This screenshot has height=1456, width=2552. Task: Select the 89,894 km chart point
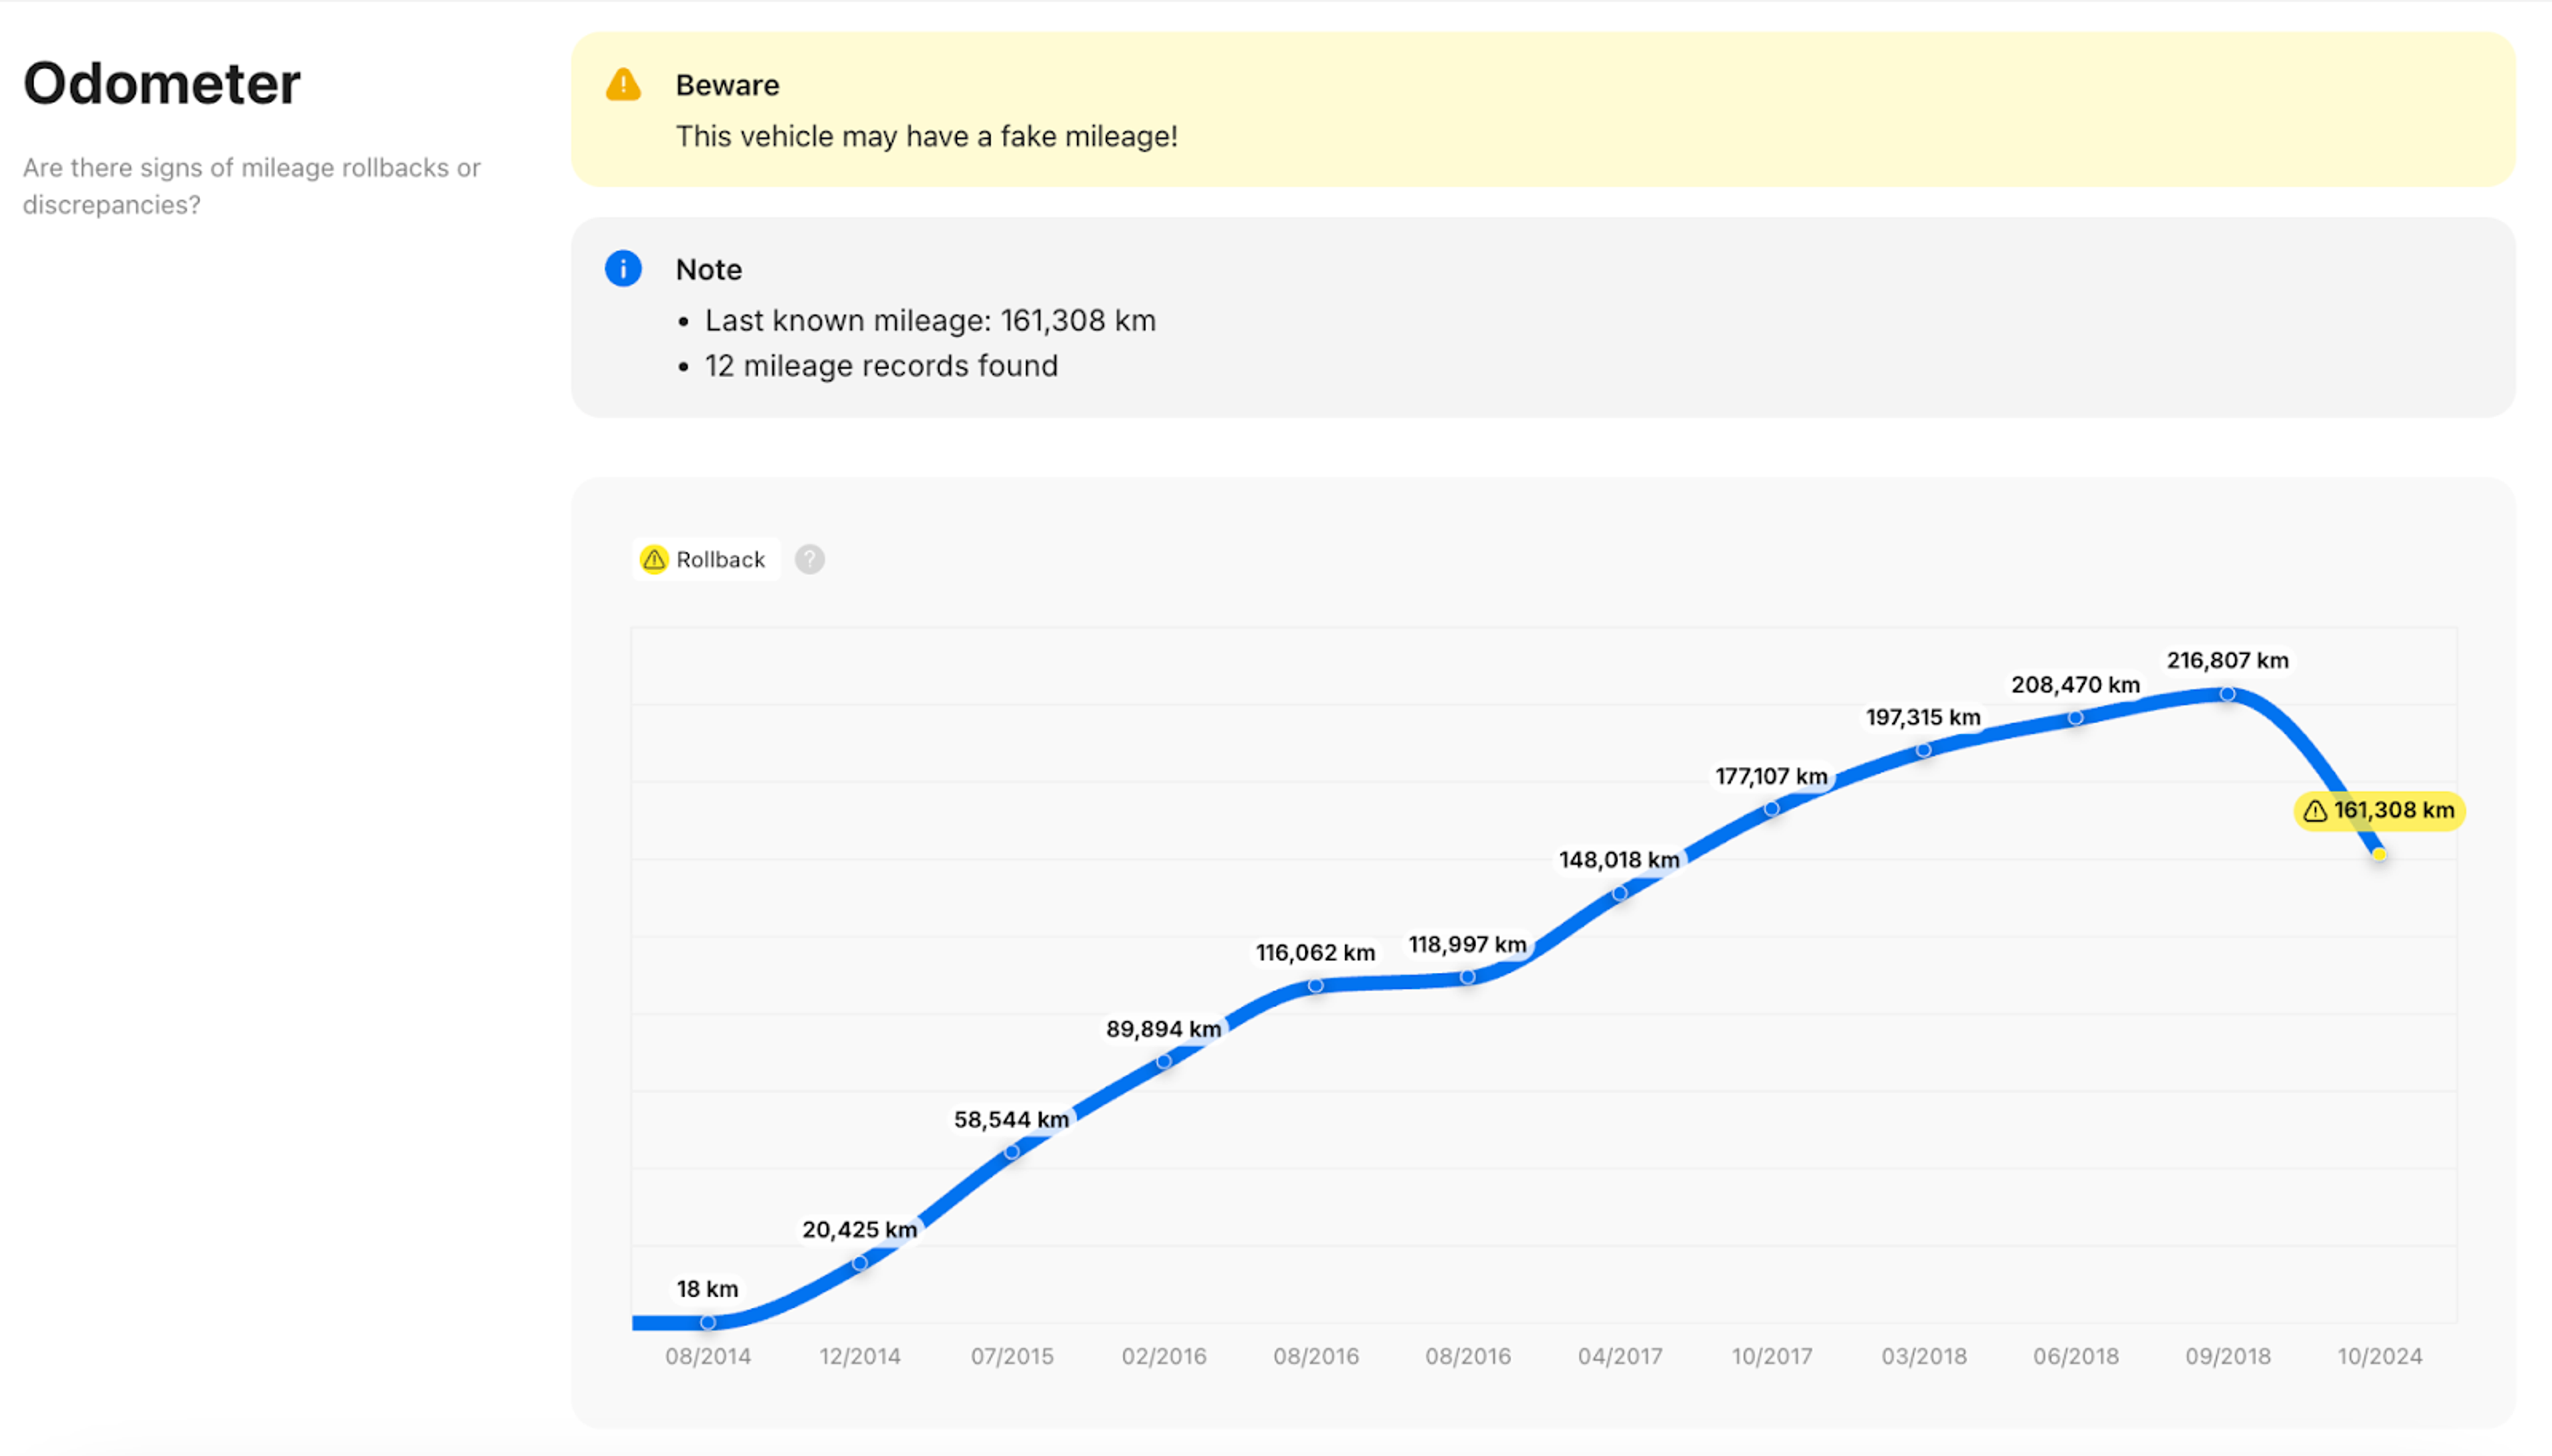(1164, 1061)
